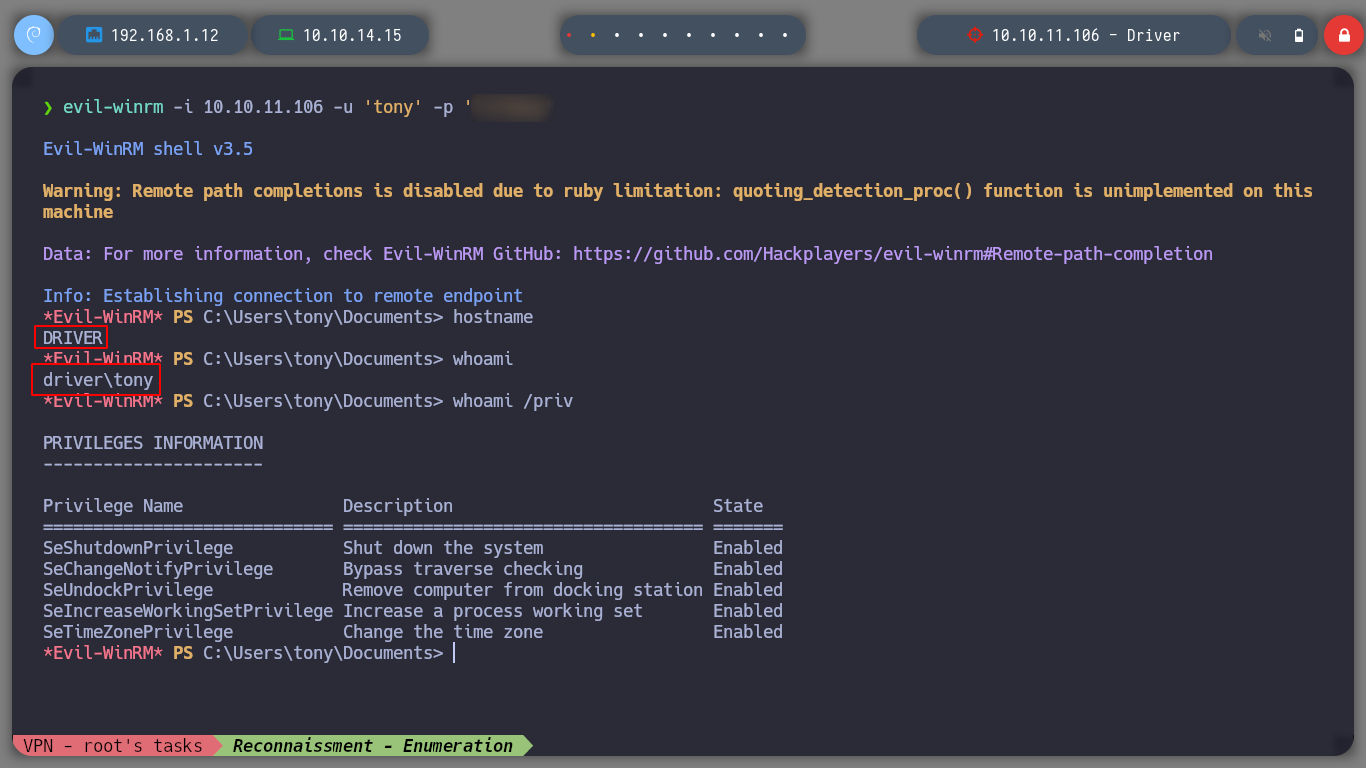Switch to the tenth workspace dot
This screenshot has height=768, width=1366.
785,35
